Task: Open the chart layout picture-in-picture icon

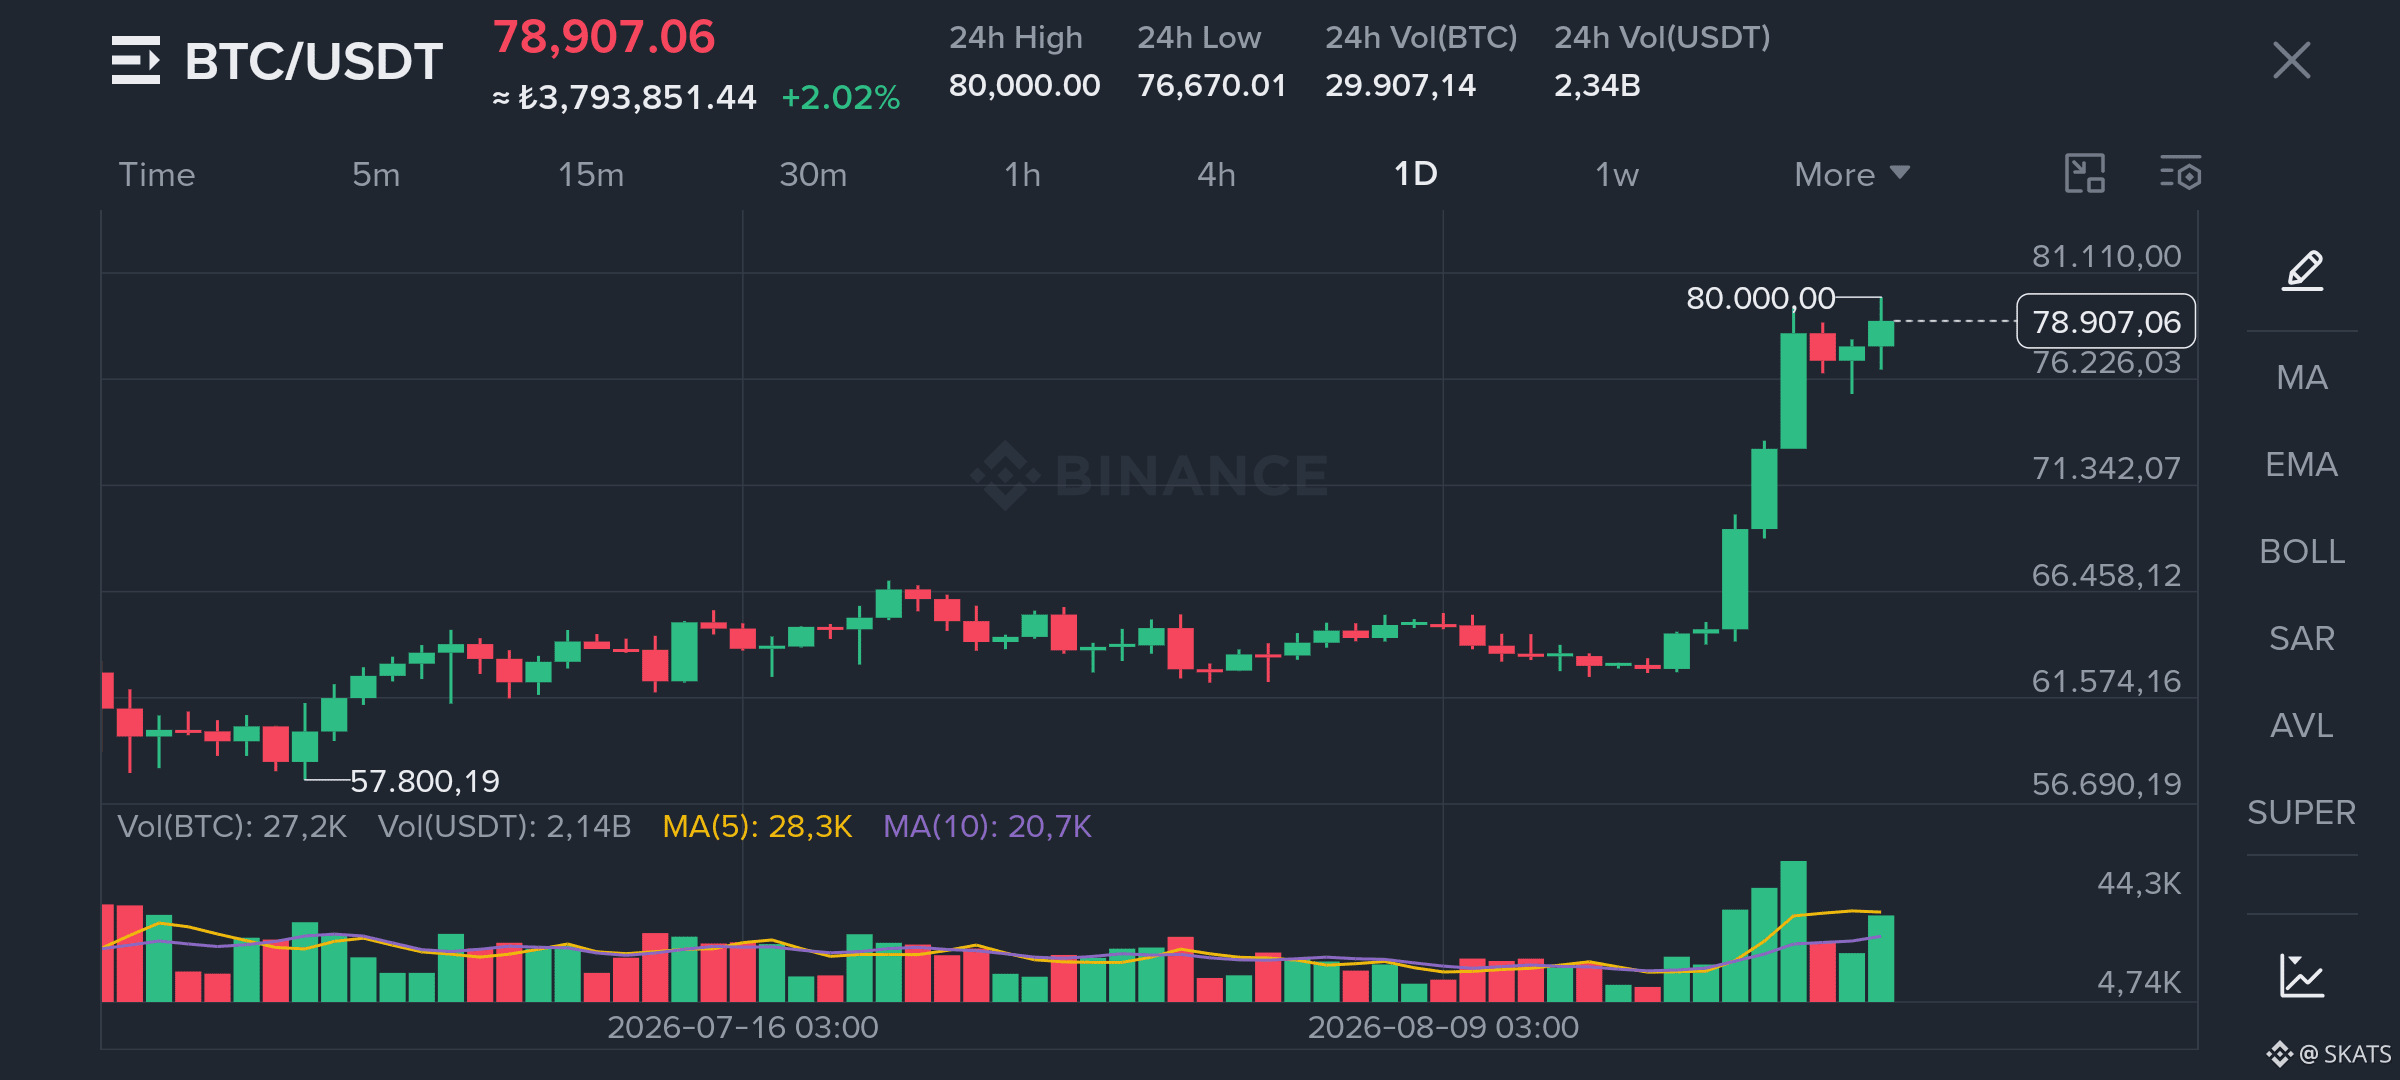Action: point(2085,174)
